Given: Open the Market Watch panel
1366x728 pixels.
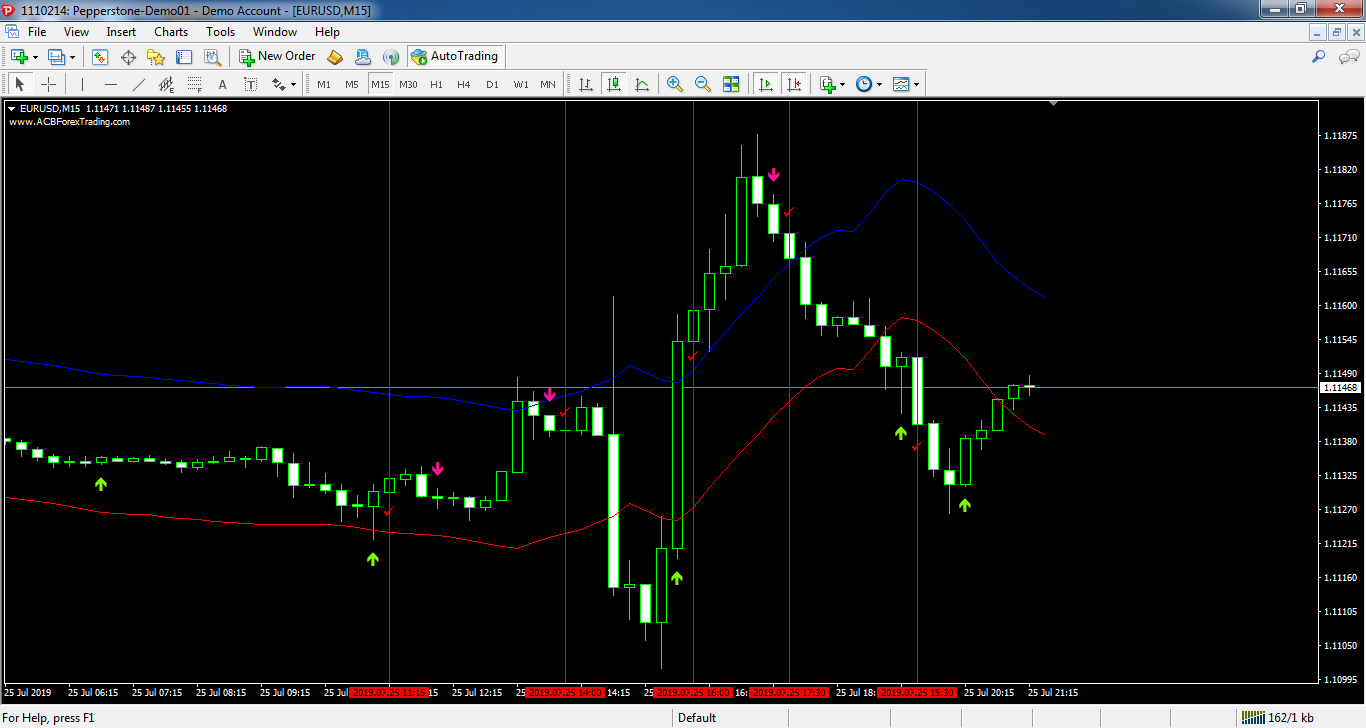Looking at the screenshot, I should (100, 57).
